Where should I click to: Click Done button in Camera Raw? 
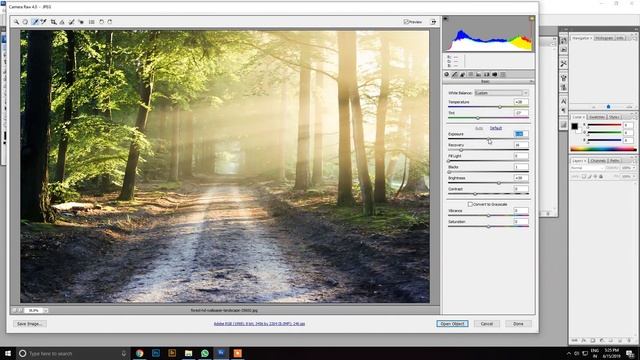(518, 324)
